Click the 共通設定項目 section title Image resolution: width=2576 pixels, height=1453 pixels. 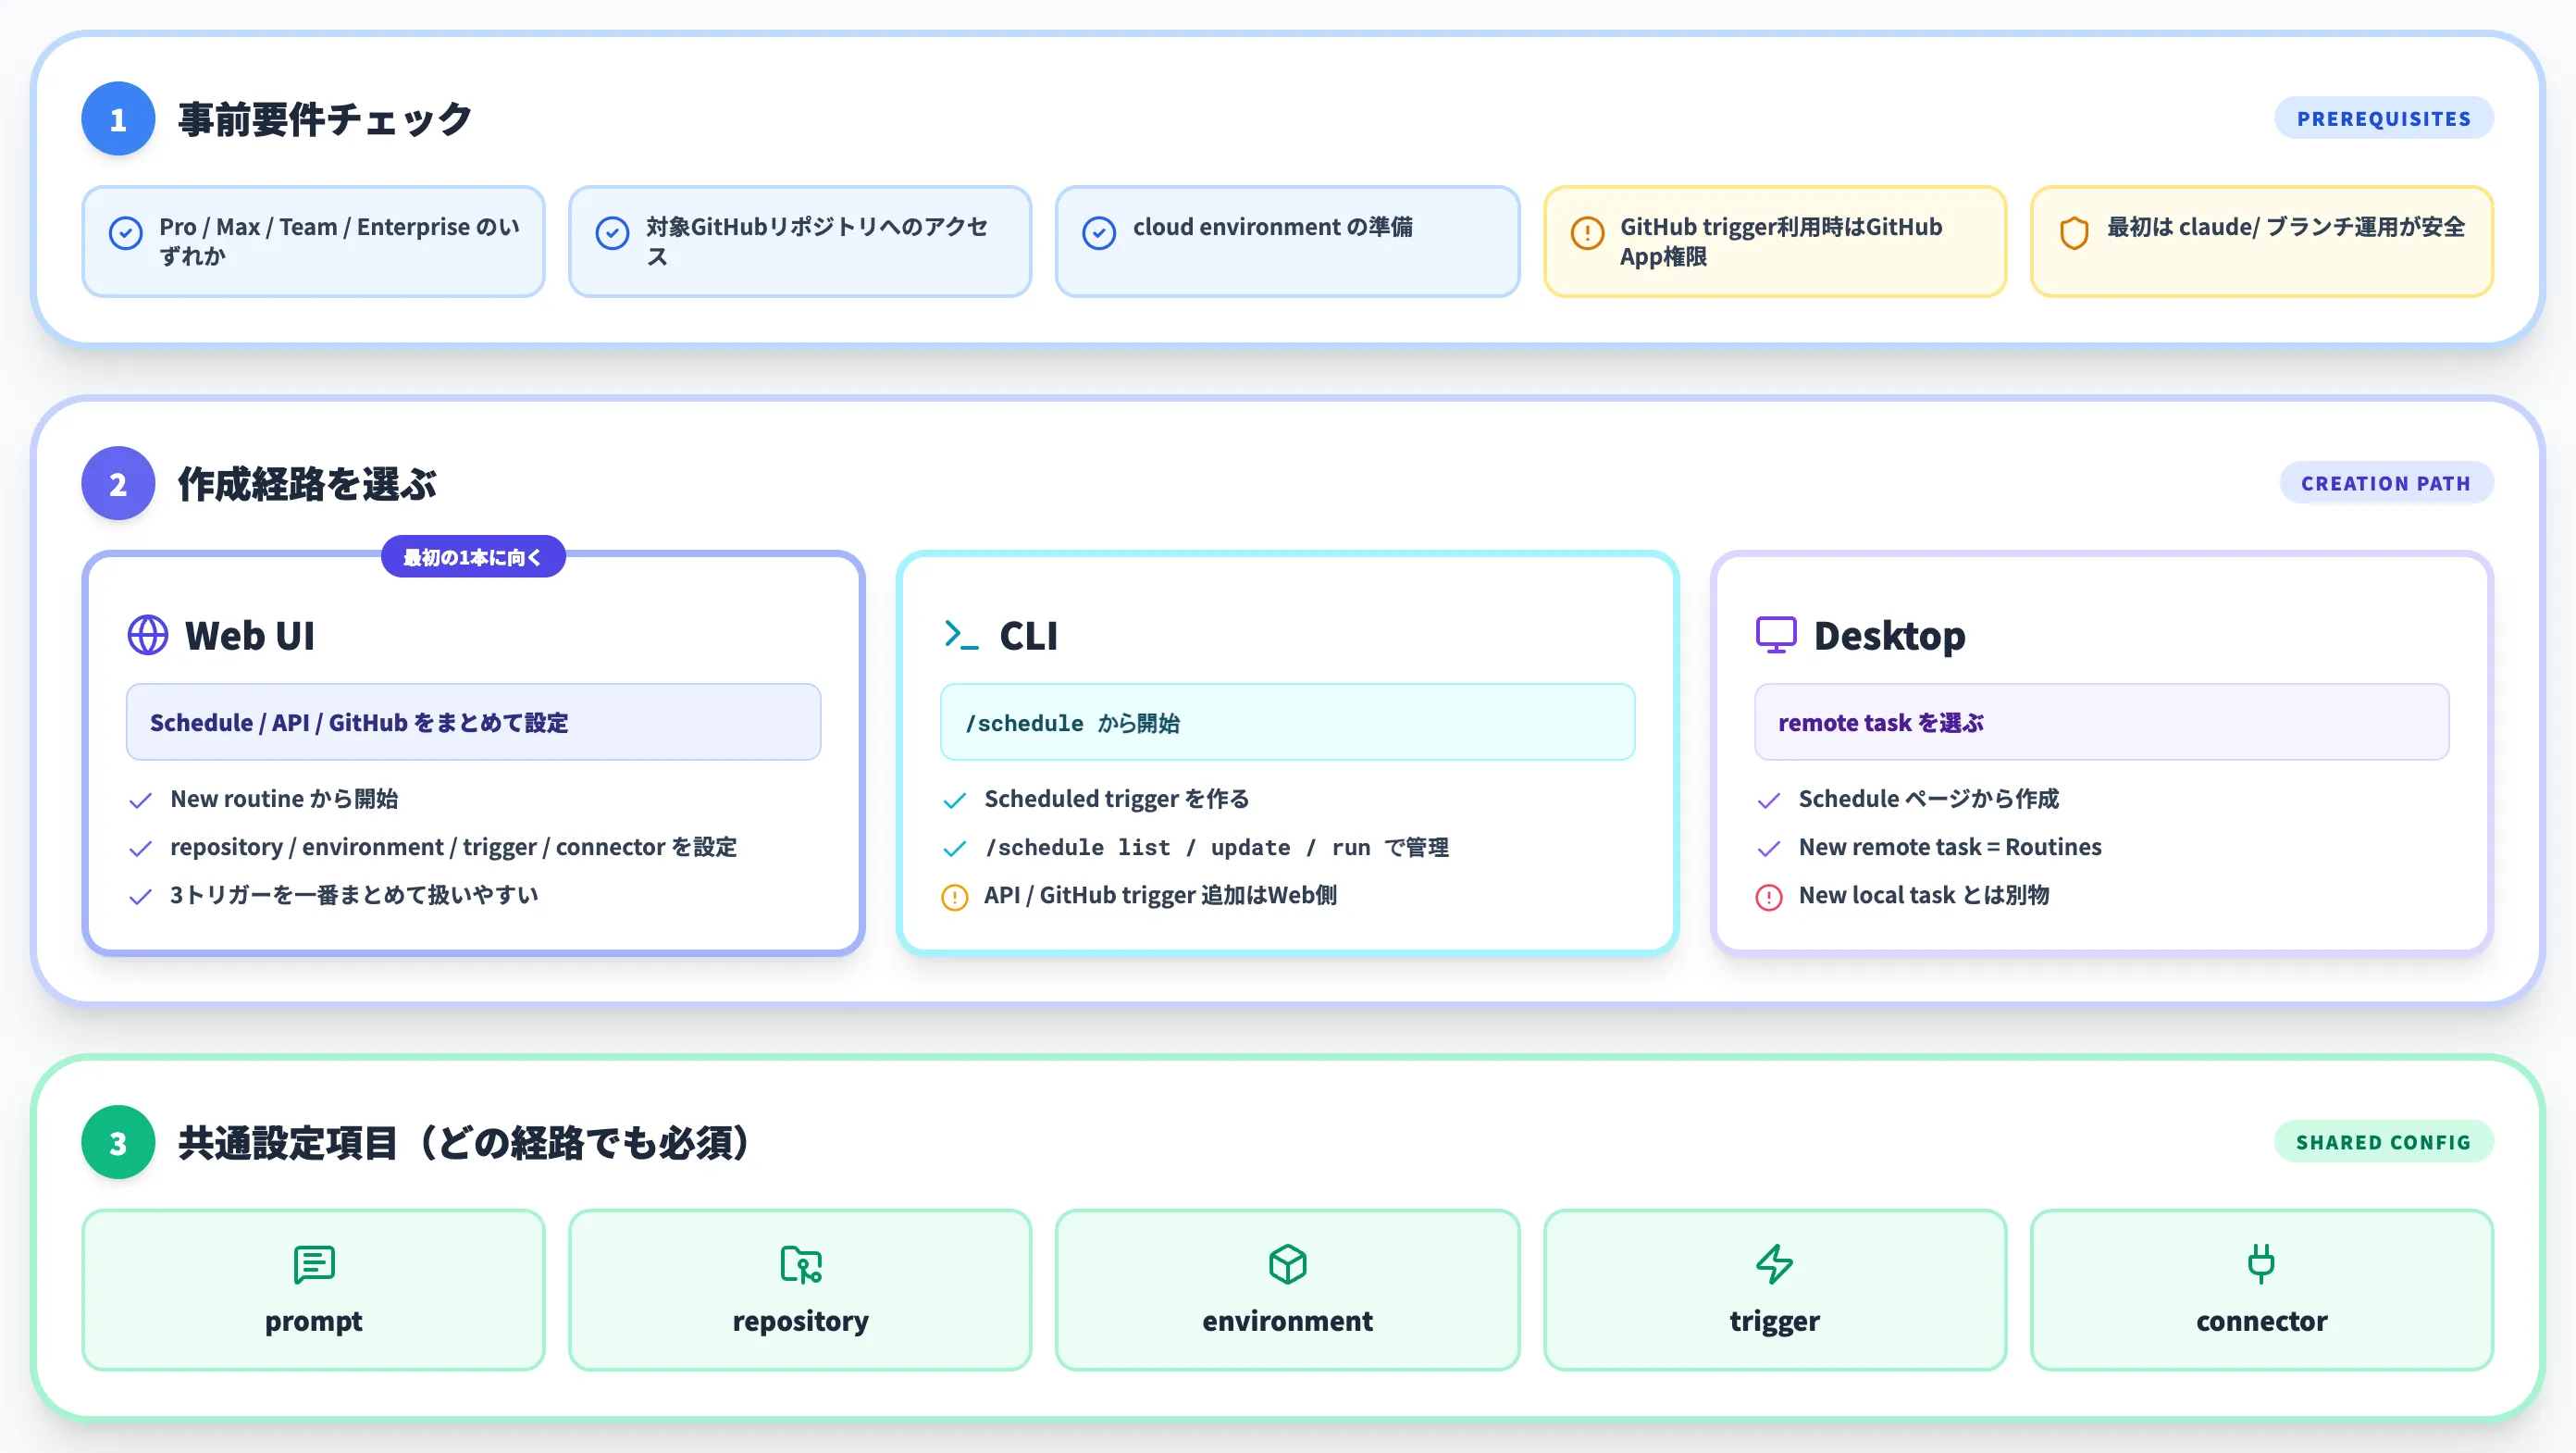pos(464,1143)
